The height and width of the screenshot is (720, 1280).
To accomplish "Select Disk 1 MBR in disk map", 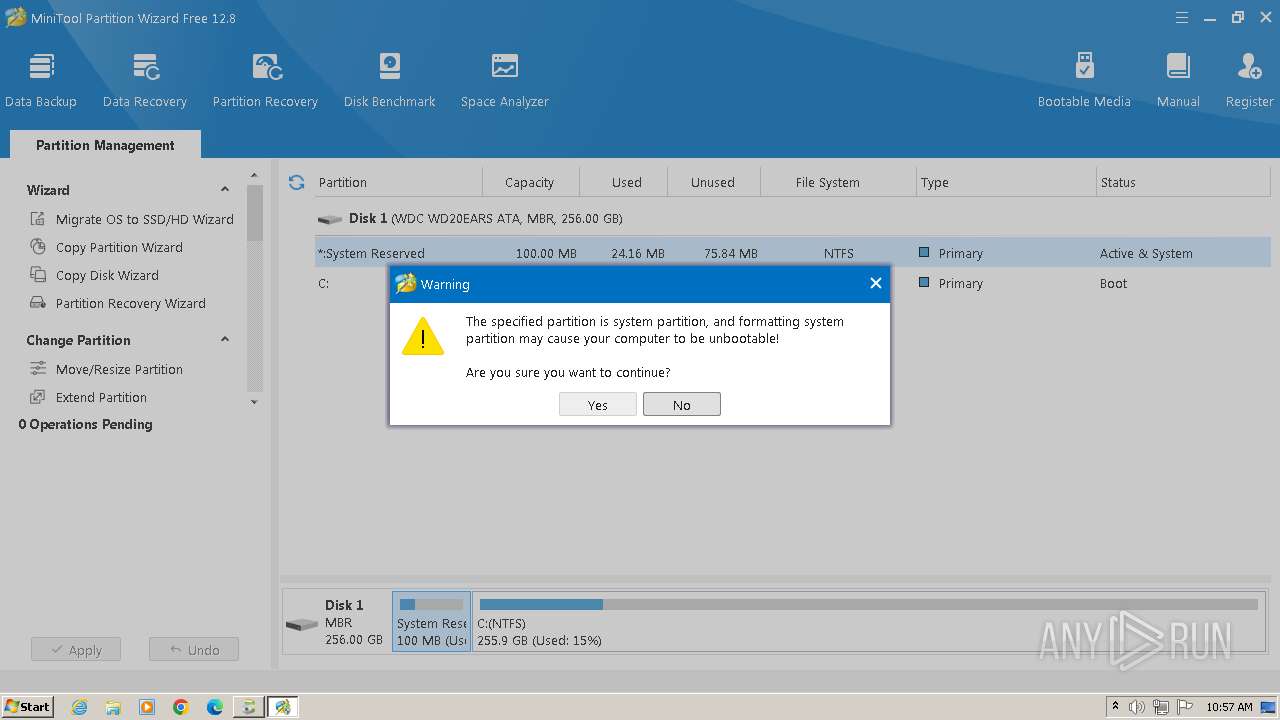I will point(336,622).
